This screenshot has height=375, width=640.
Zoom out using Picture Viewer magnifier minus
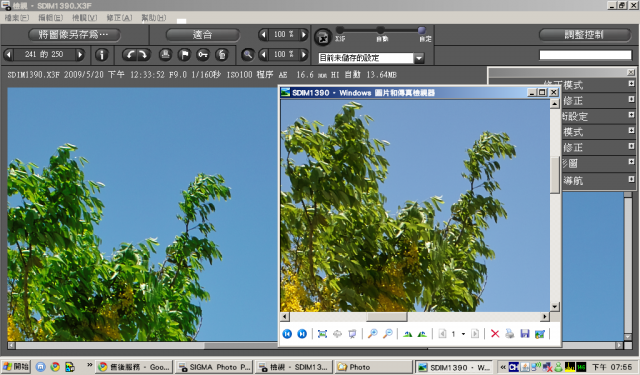[387, 334]
